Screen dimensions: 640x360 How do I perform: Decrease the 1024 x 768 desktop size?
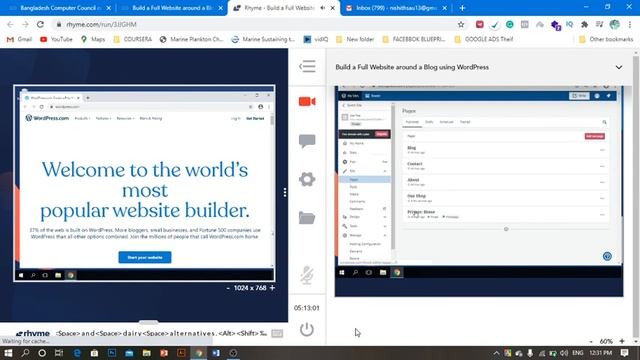click(x=228, y=288)
